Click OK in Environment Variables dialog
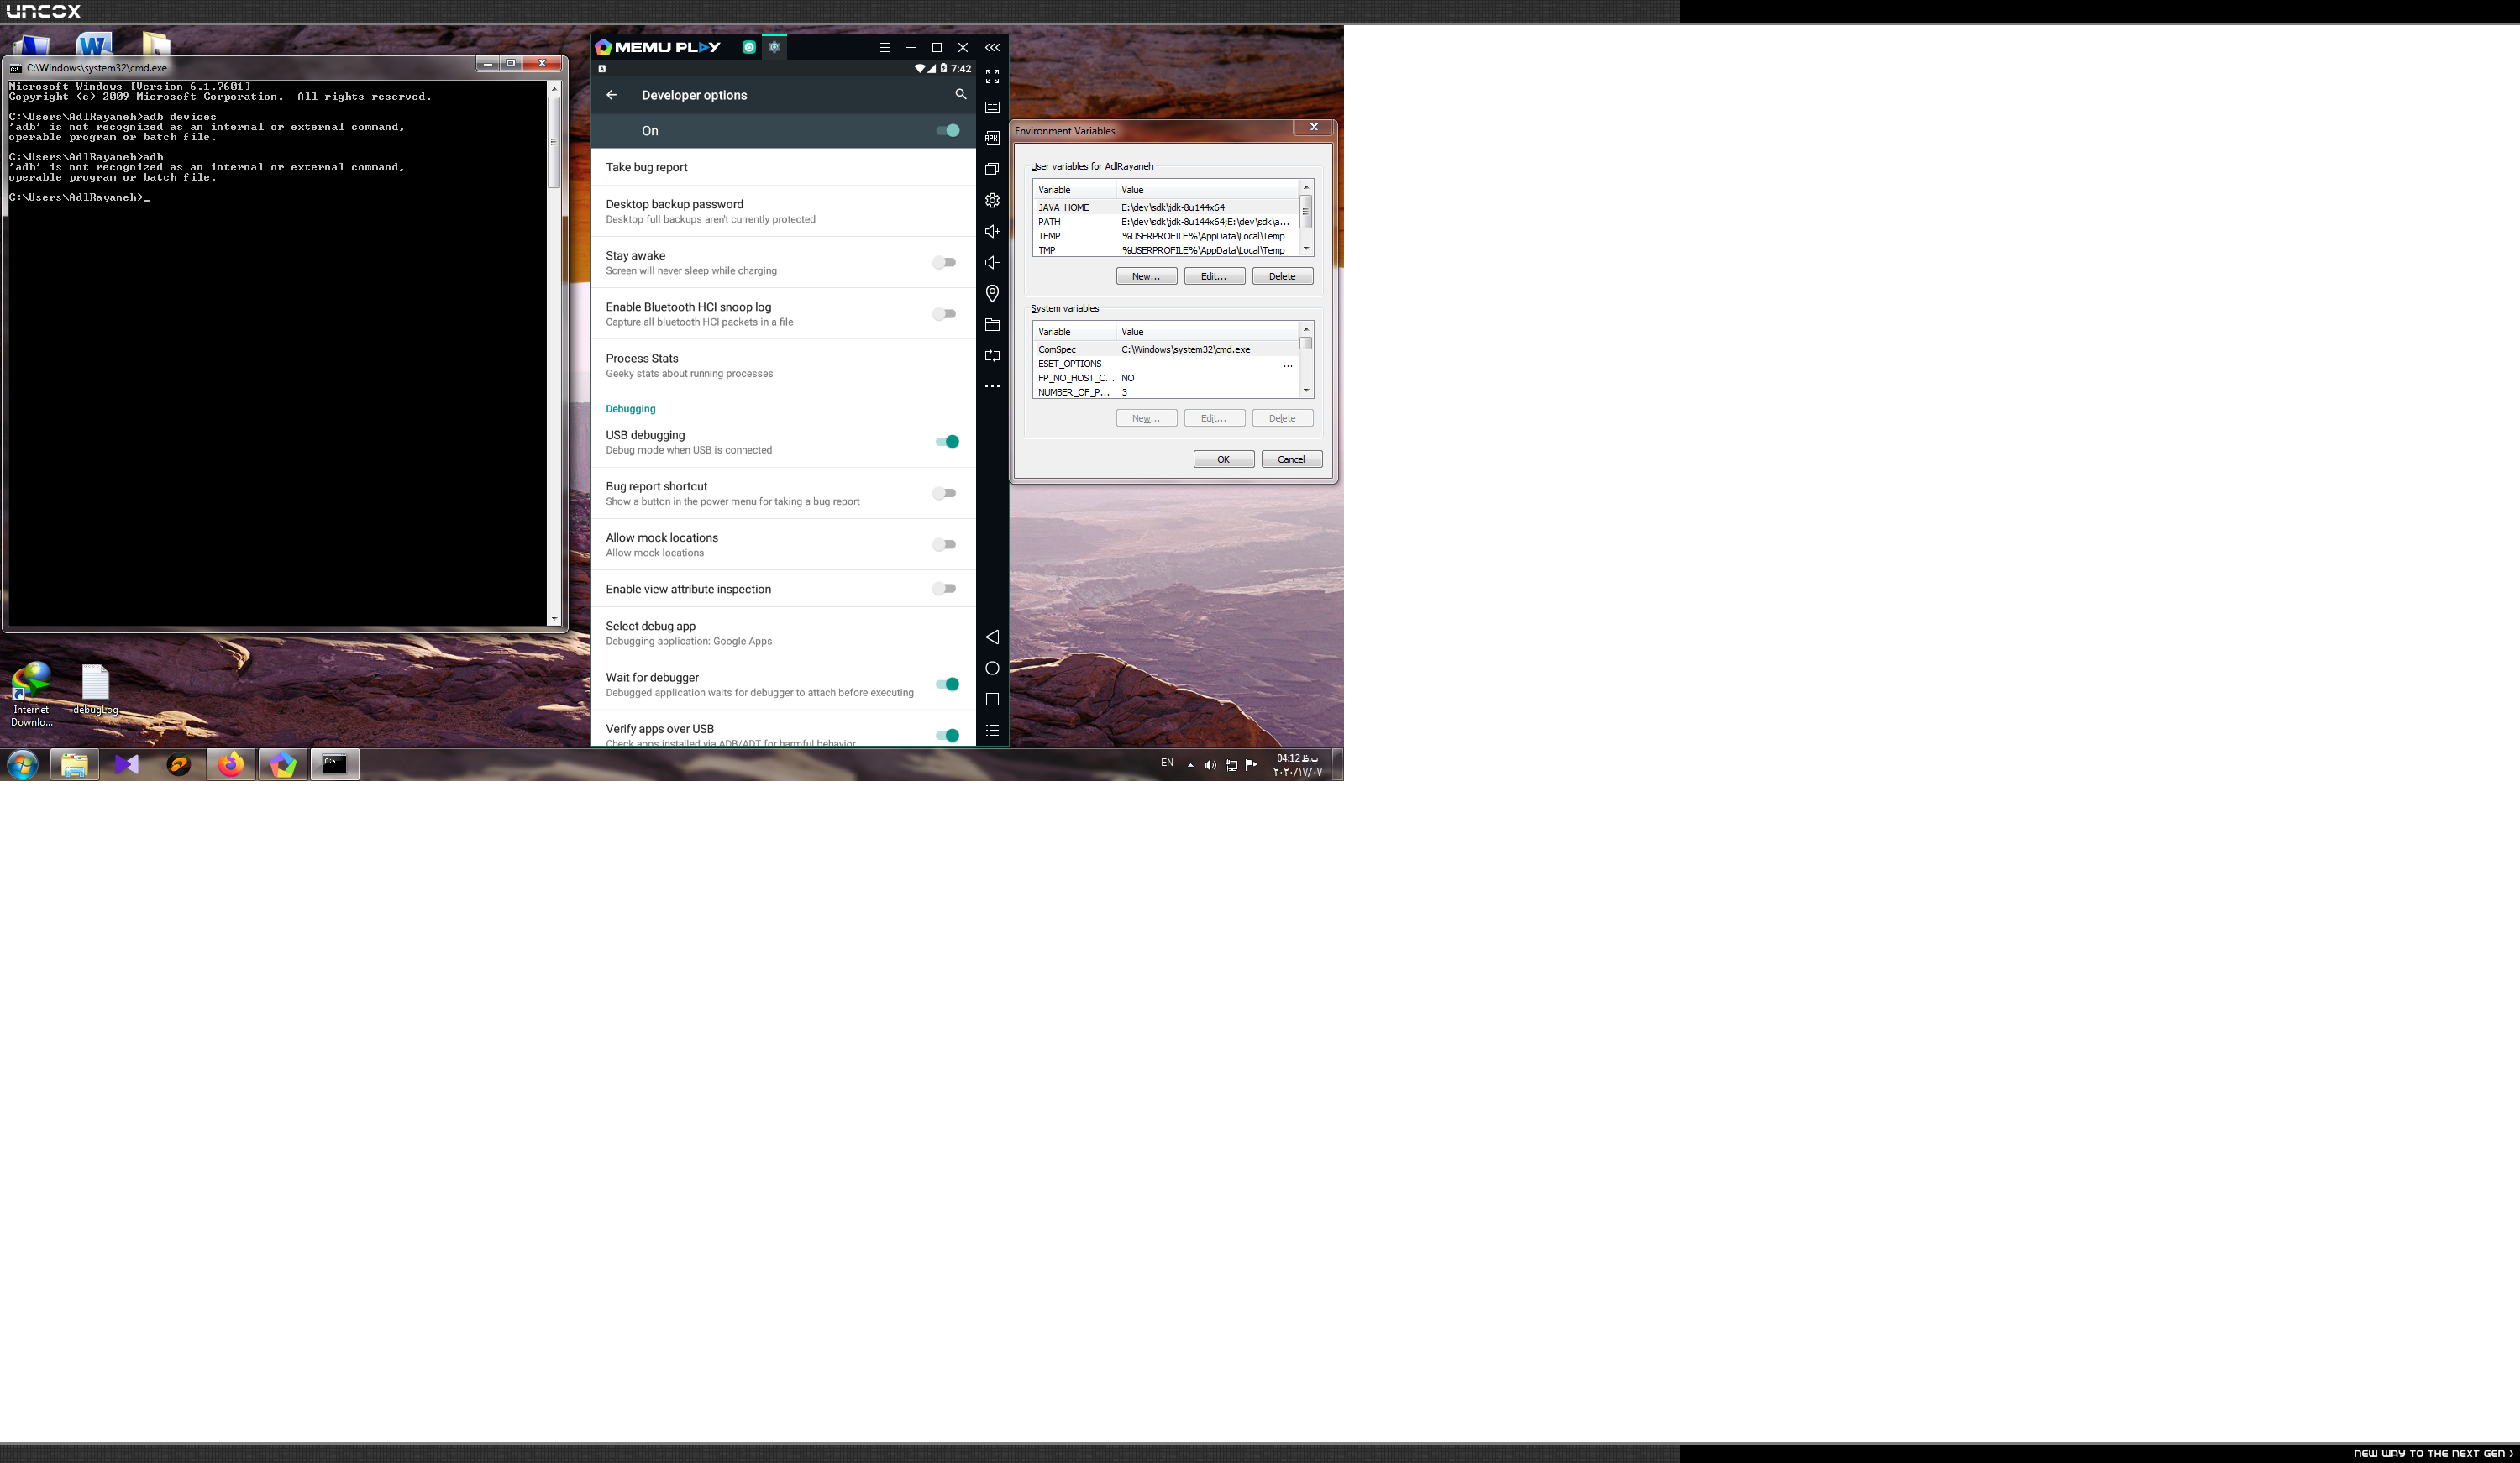 pos(1223,459)
